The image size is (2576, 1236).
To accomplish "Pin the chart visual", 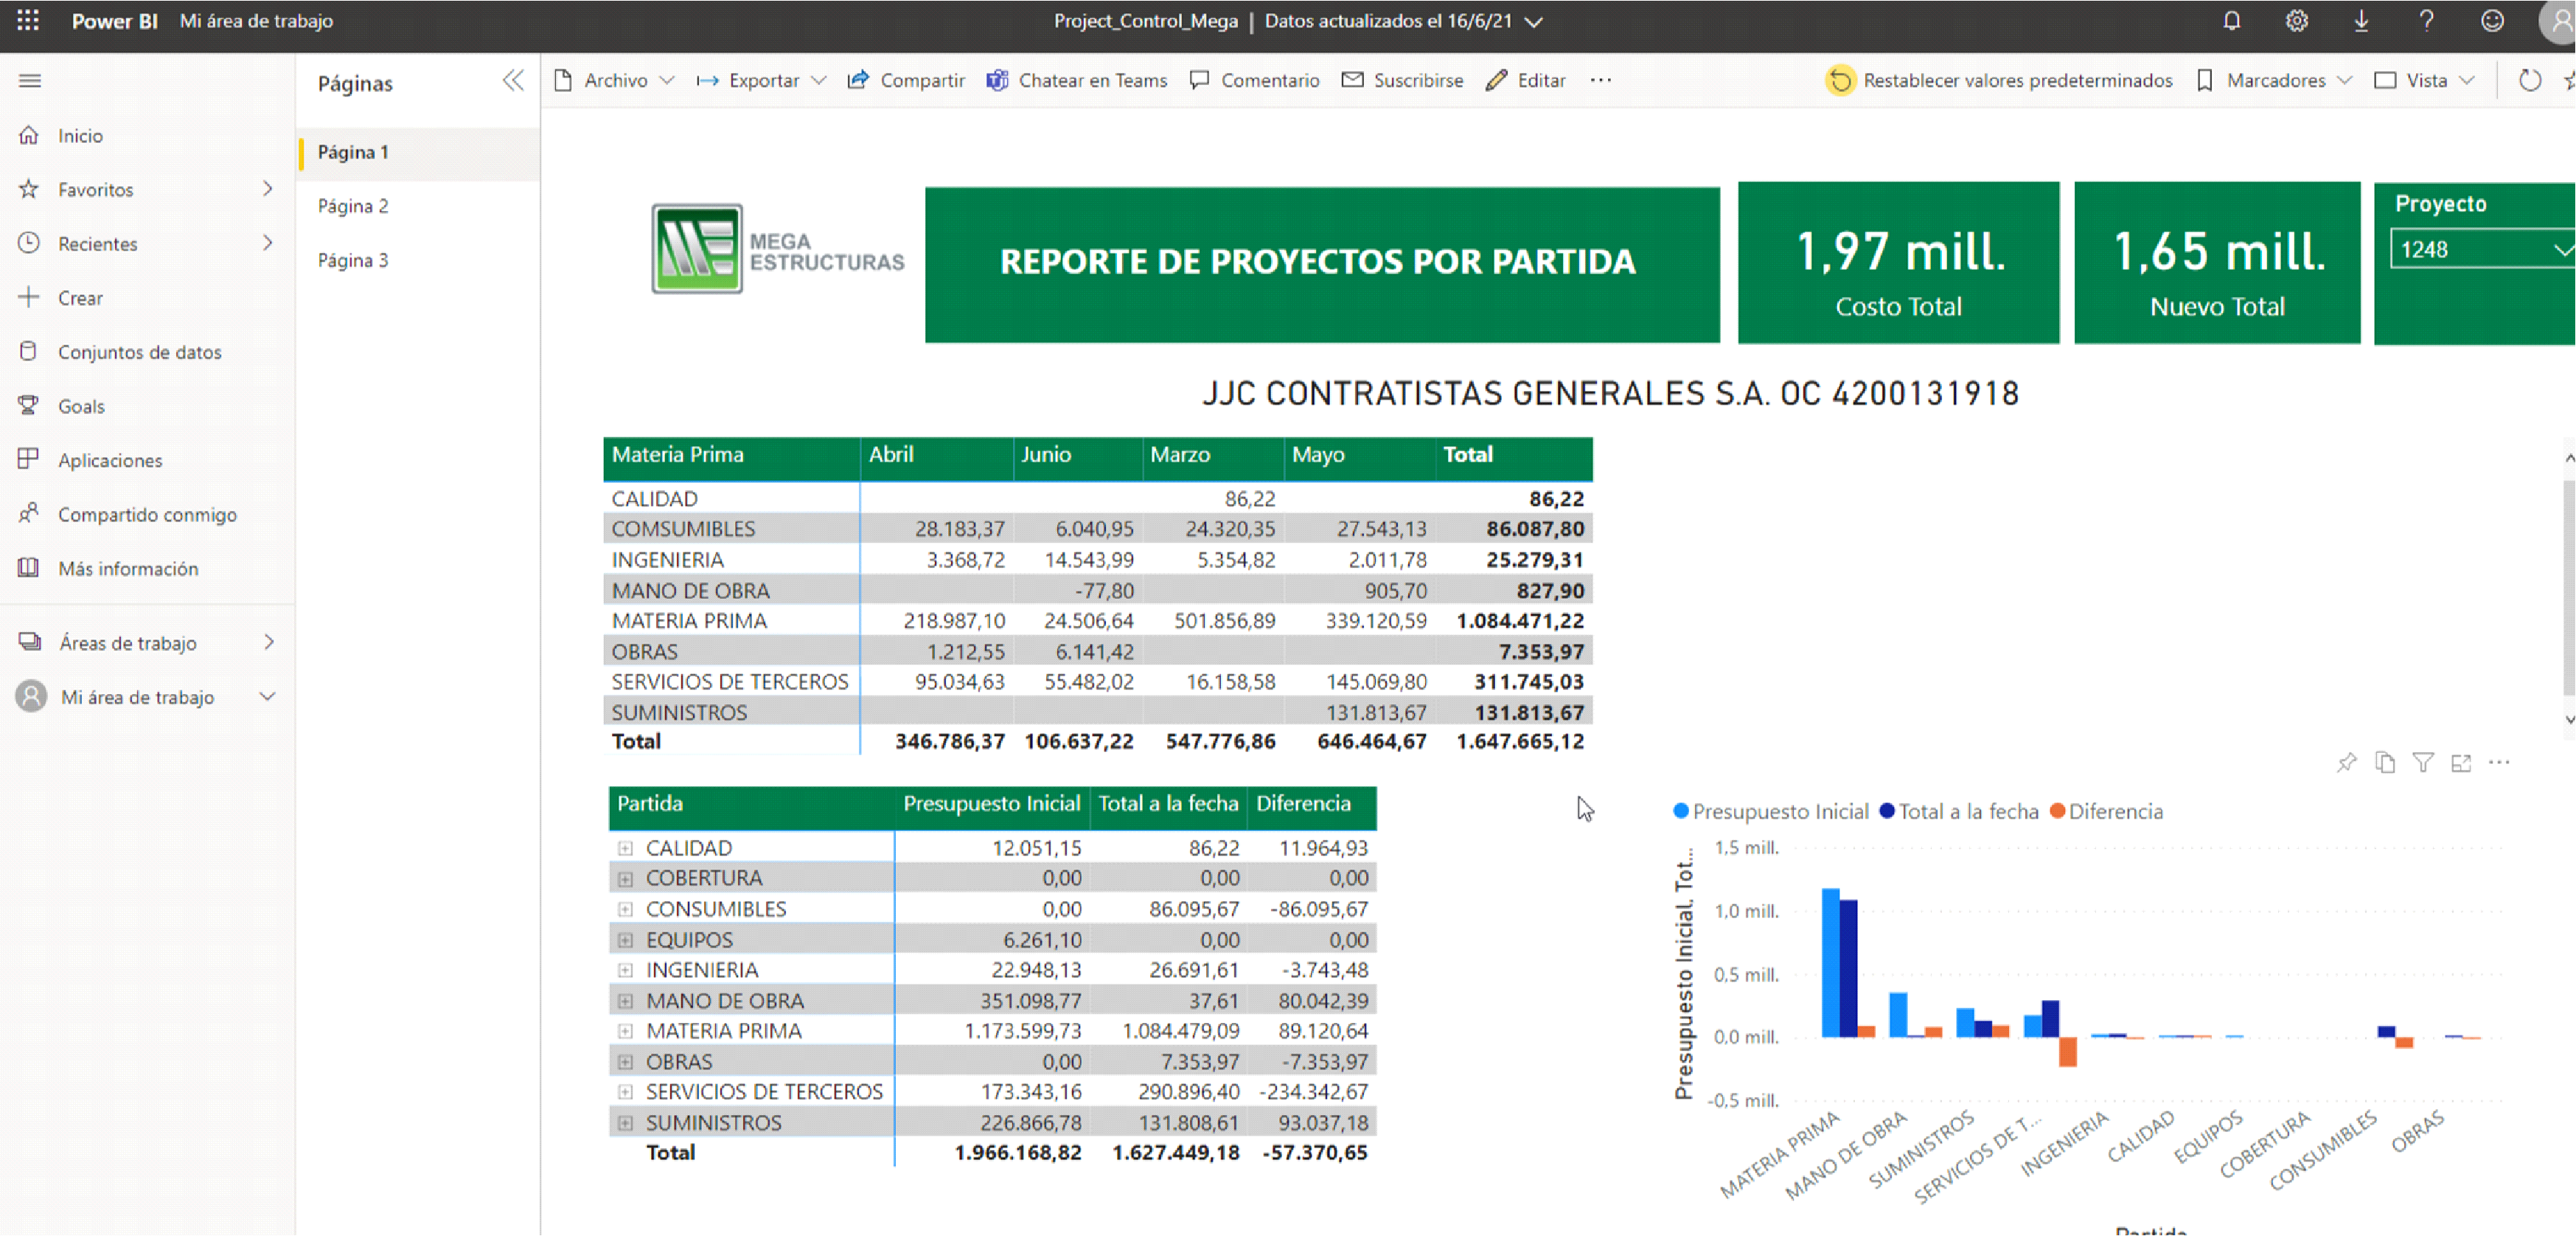I will click(x=2346, y=763).
